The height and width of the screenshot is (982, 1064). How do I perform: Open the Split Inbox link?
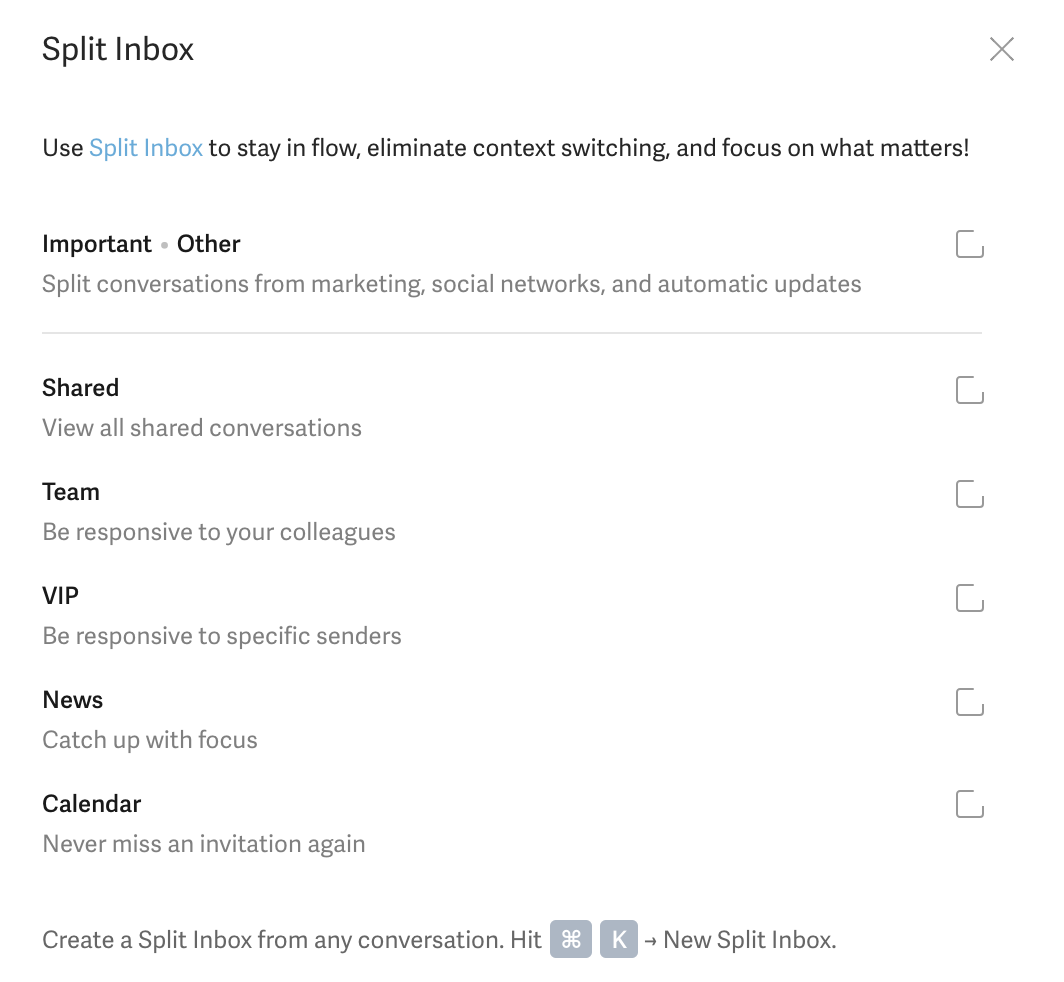click(x=146, y=149)
